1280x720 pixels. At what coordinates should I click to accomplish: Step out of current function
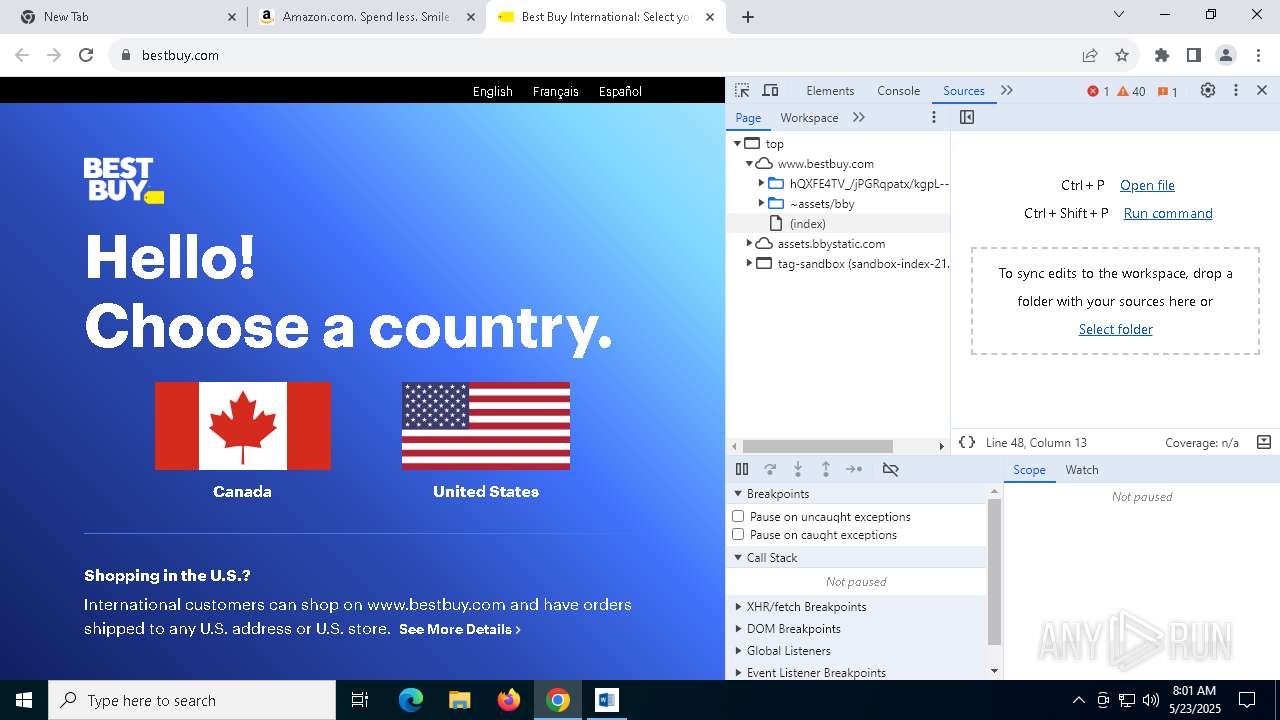826,469
